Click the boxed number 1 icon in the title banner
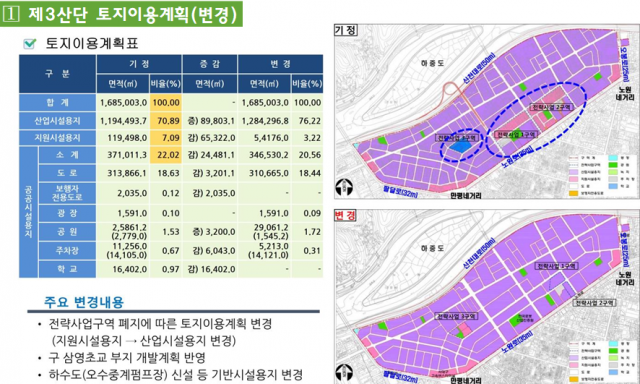Viewport: 640px width, 384px height. tap(11, 13)
